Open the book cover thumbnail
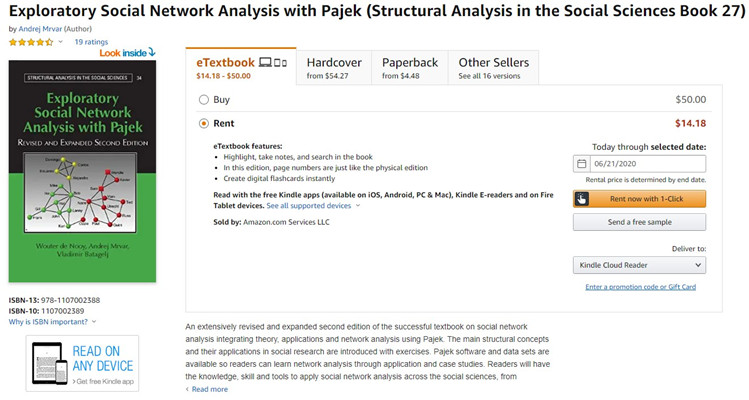The height and width of the screenshot is (400, 749). [81, 172]
